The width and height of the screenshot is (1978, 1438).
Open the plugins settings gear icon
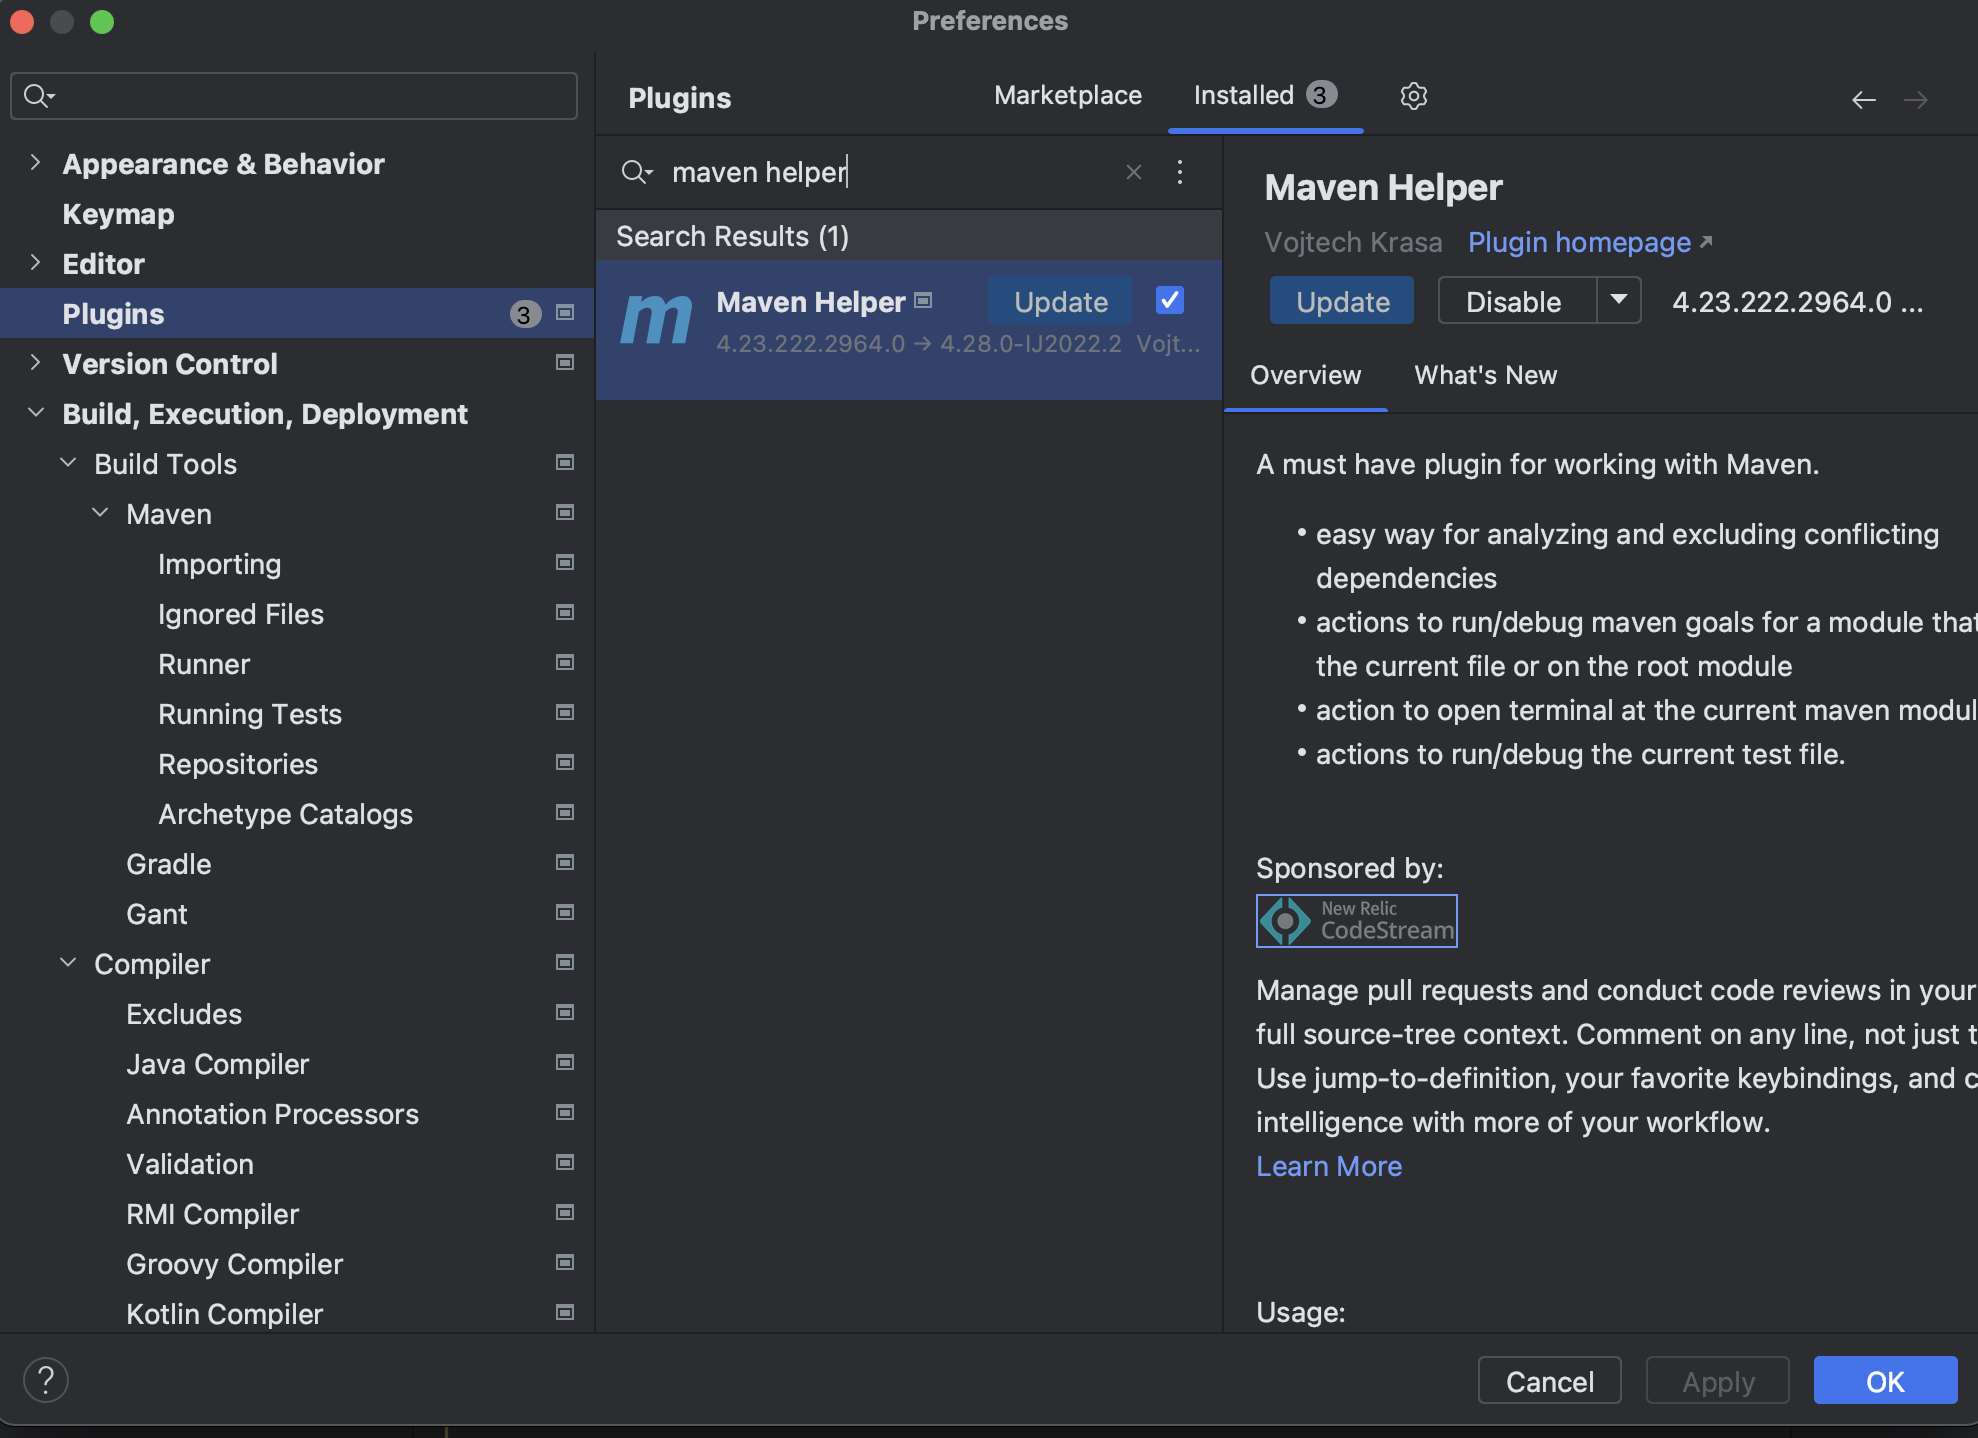pos(1413,96)
